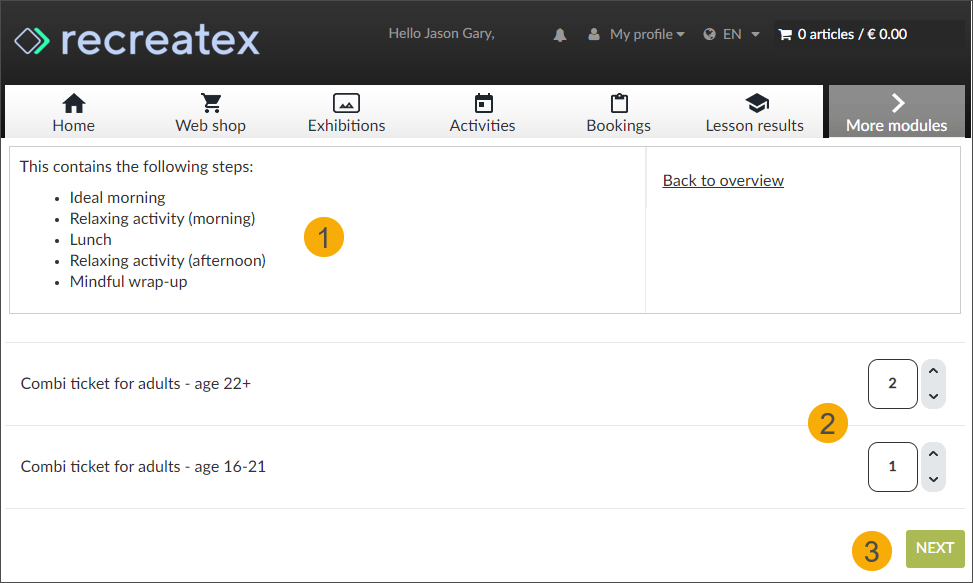This screenshot has height=583, width=973.
Task: Select the Lesson results stack icon
Action: point(755,102)
